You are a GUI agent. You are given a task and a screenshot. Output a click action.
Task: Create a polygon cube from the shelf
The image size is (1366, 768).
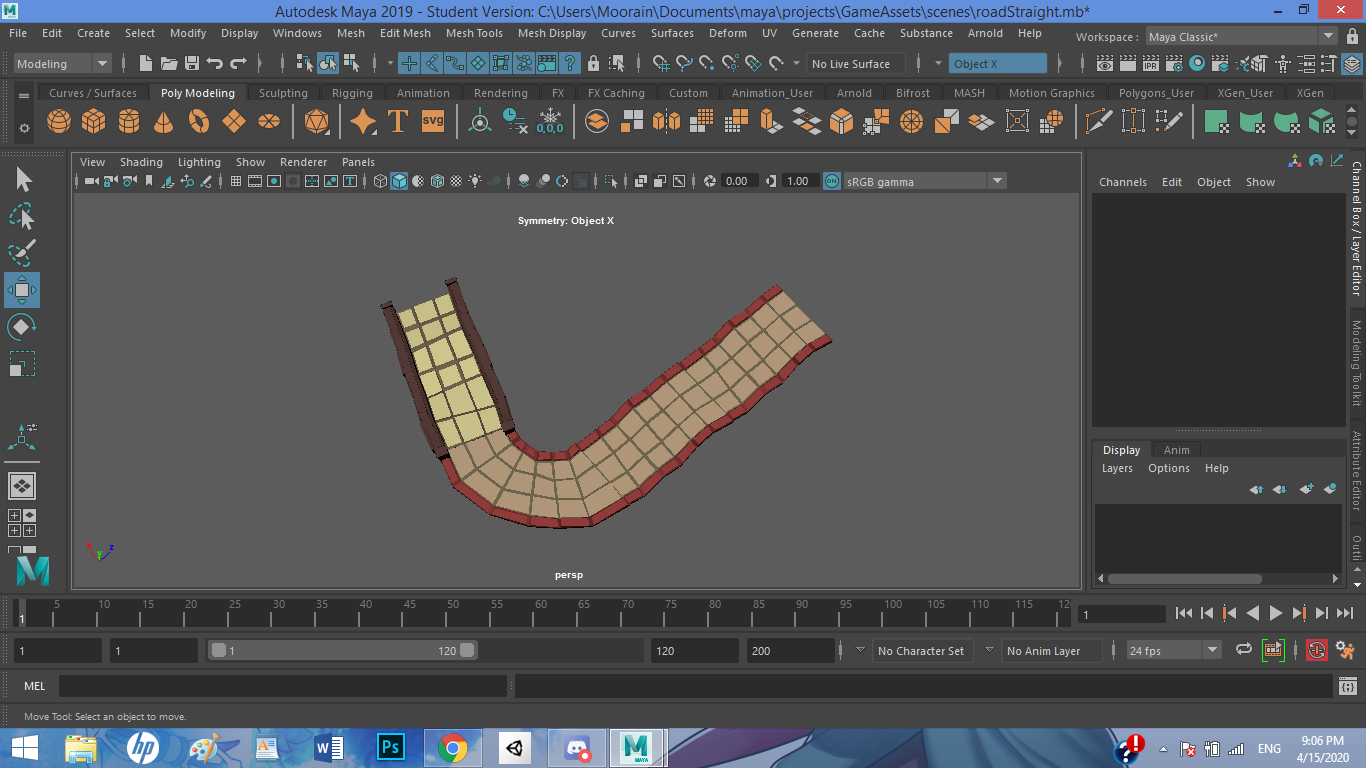94,122
